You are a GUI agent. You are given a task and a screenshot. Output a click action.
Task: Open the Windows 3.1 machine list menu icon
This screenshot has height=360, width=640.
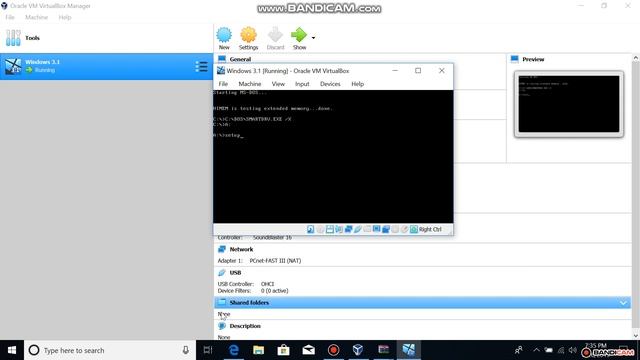click(201, 66)
